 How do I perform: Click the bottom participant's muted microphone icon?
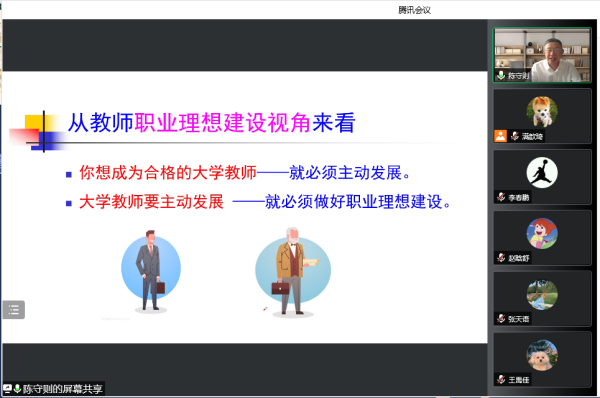501,379
